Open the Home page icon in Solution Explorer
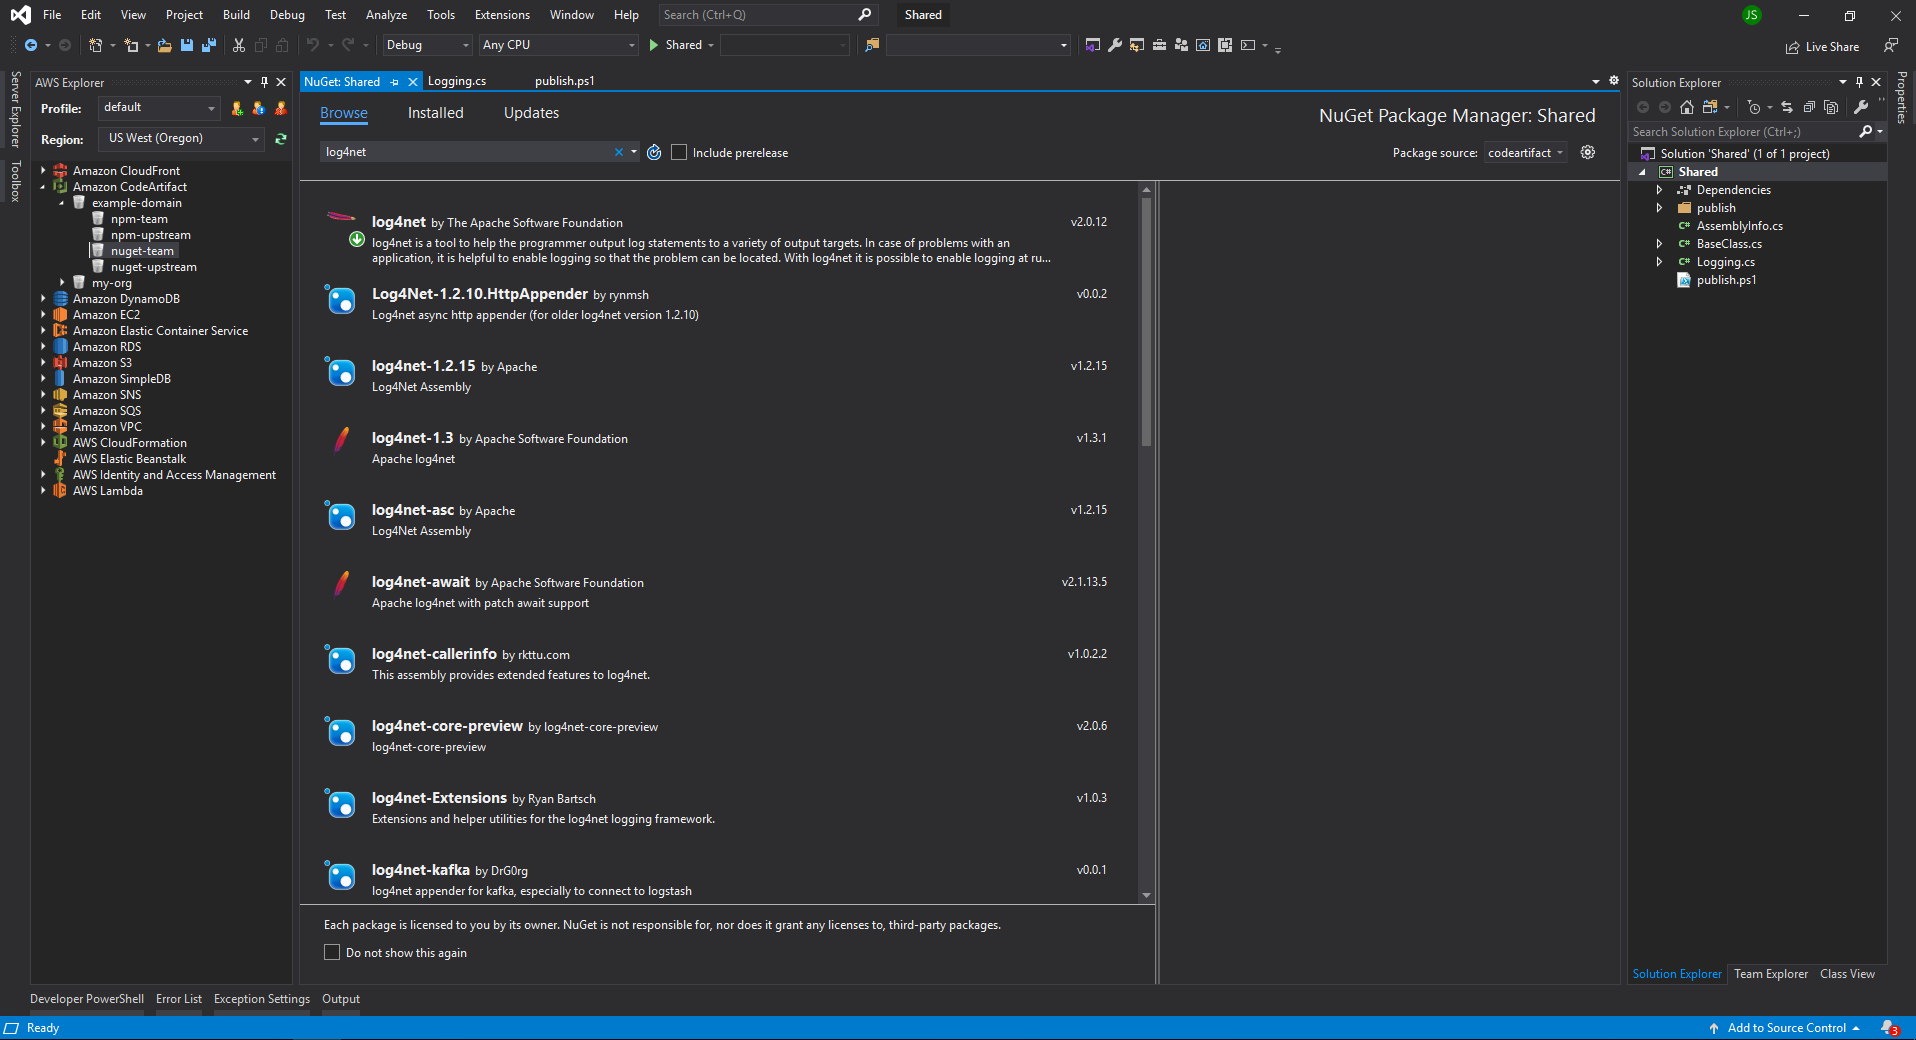Viewport: 1916px width, 1040px height. tap(1687, 107)
